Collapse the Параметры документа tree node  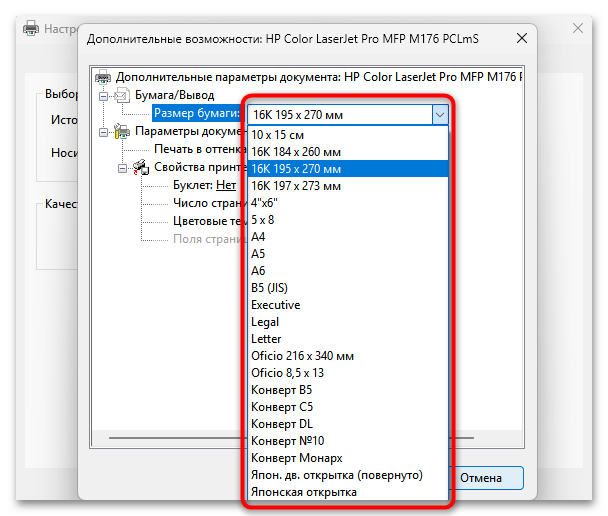pyautogui.click(x=103, y=133)
